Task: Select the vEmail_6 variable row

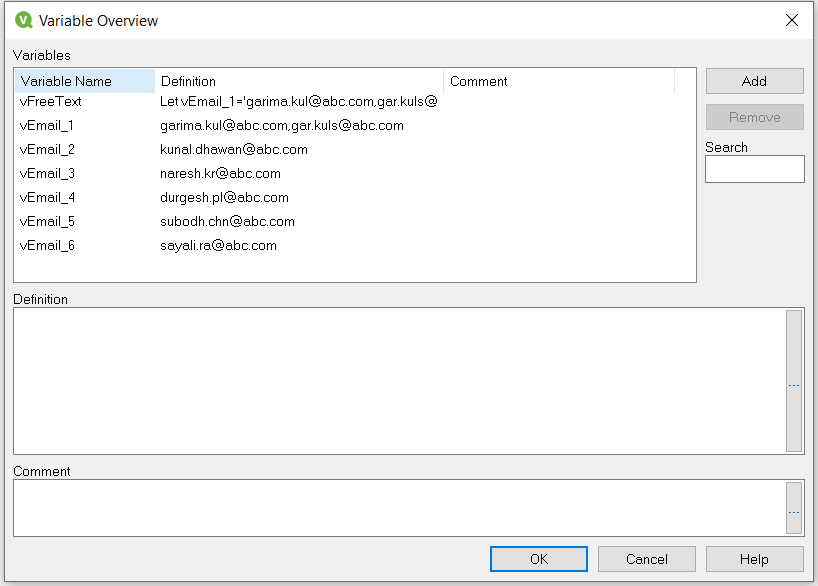Action: 47,245
